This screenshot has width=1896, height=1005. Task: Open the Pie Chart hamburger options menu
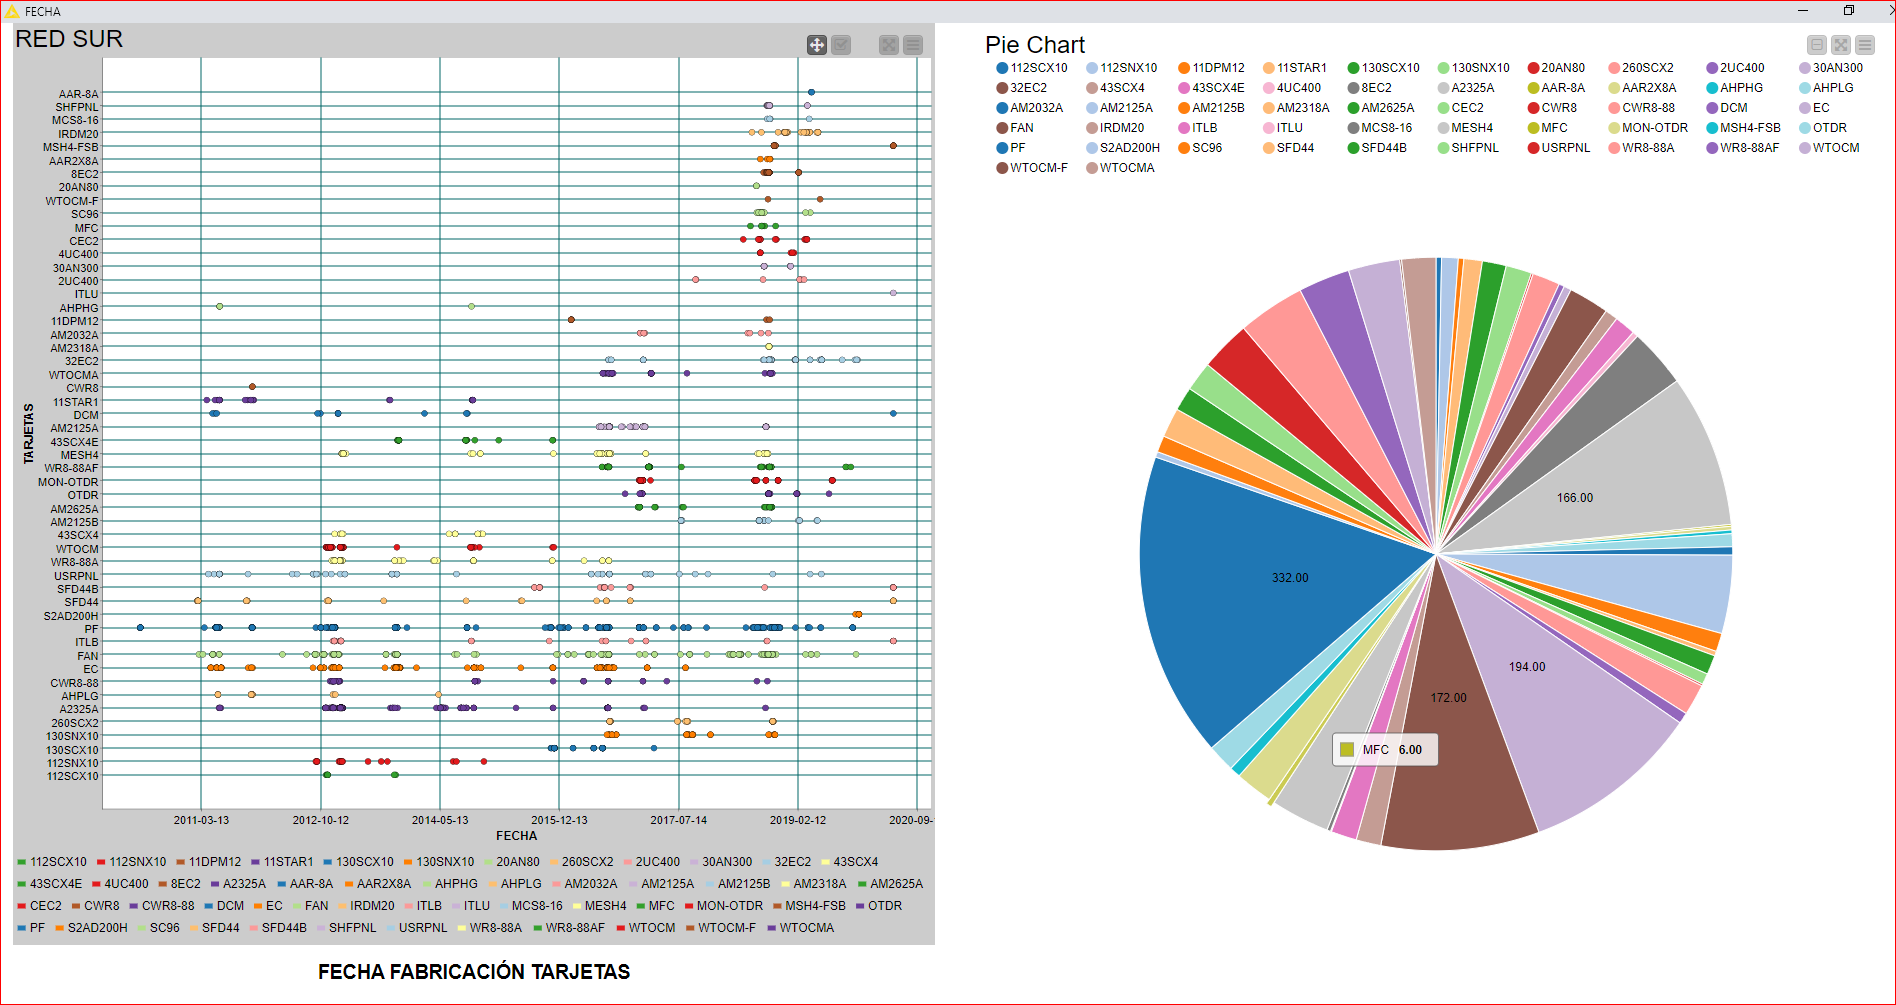click(x=1864, y=45)
